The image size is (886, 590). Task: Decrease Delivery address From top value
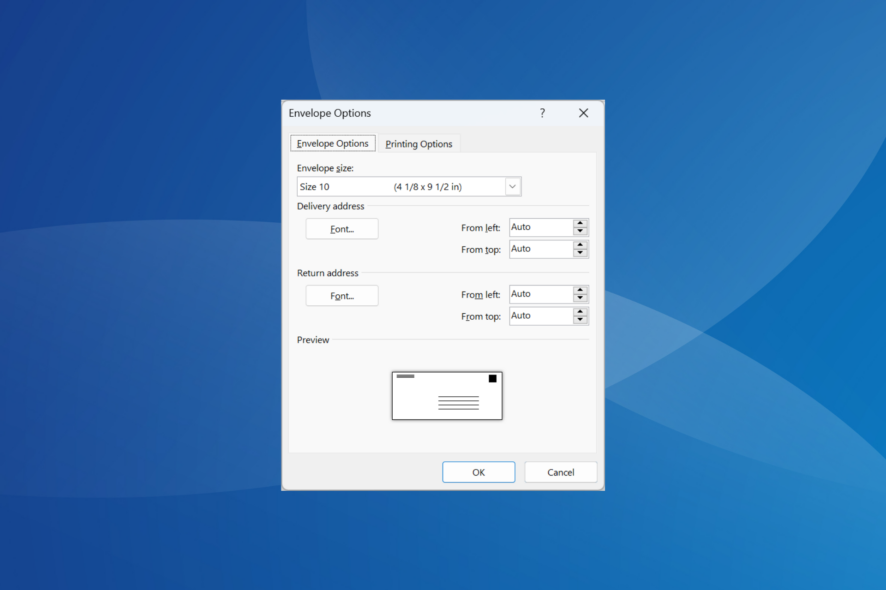[580, 253]
